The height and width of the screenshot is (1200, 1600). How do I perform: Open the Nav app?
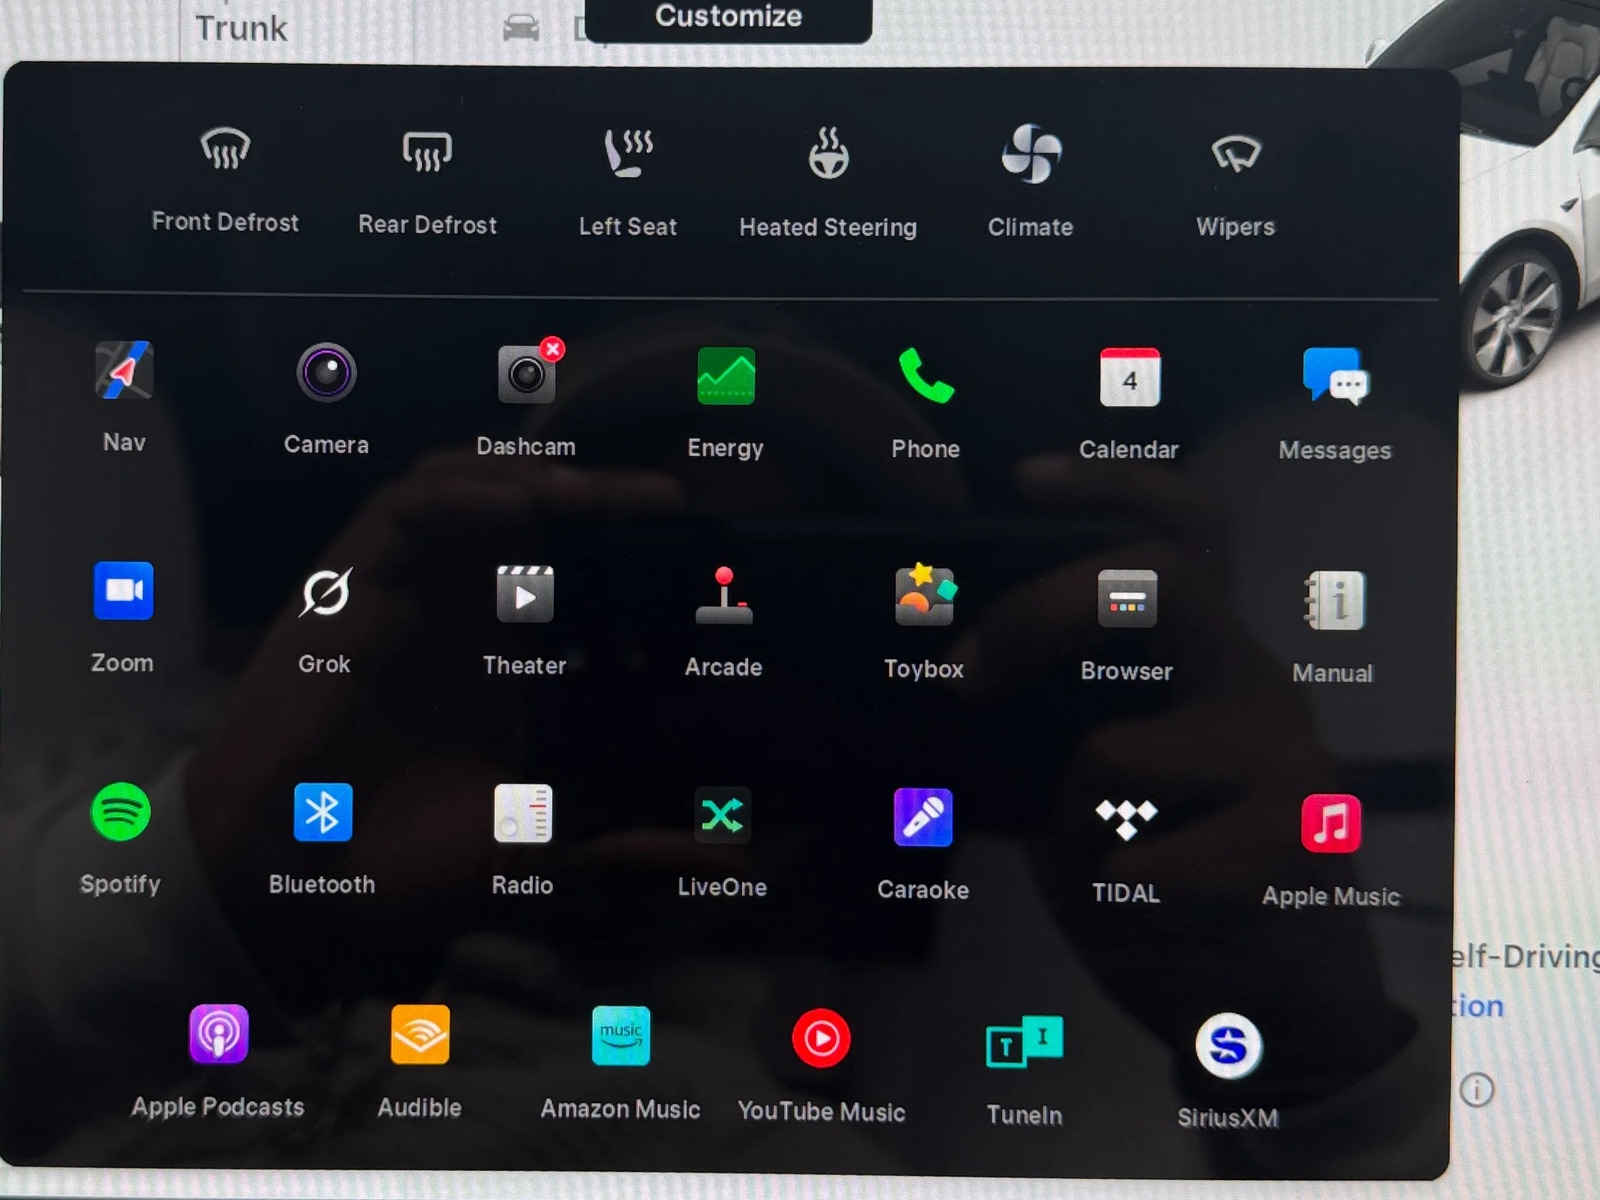[124, 372]
